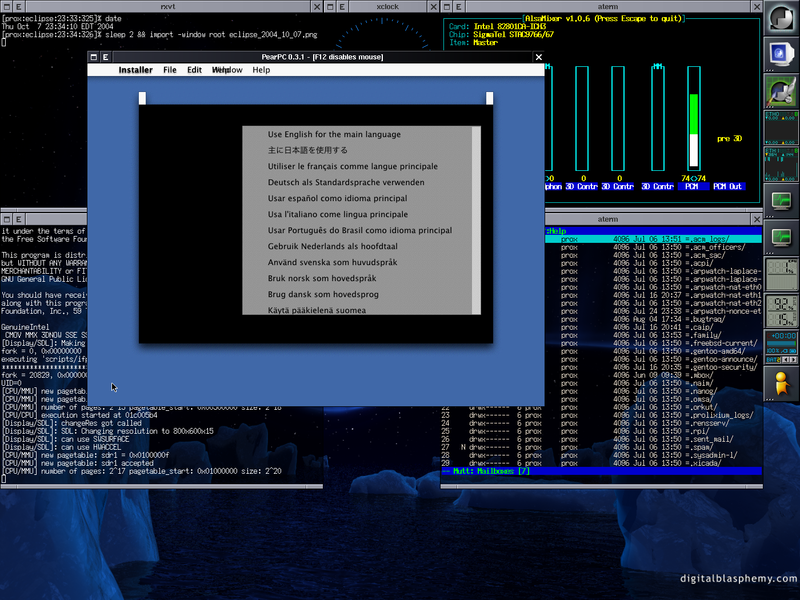Screen dimensions: 800x600
Task: Select the .gentoo-security/ mailbox row
Action: tap(722, 368)
